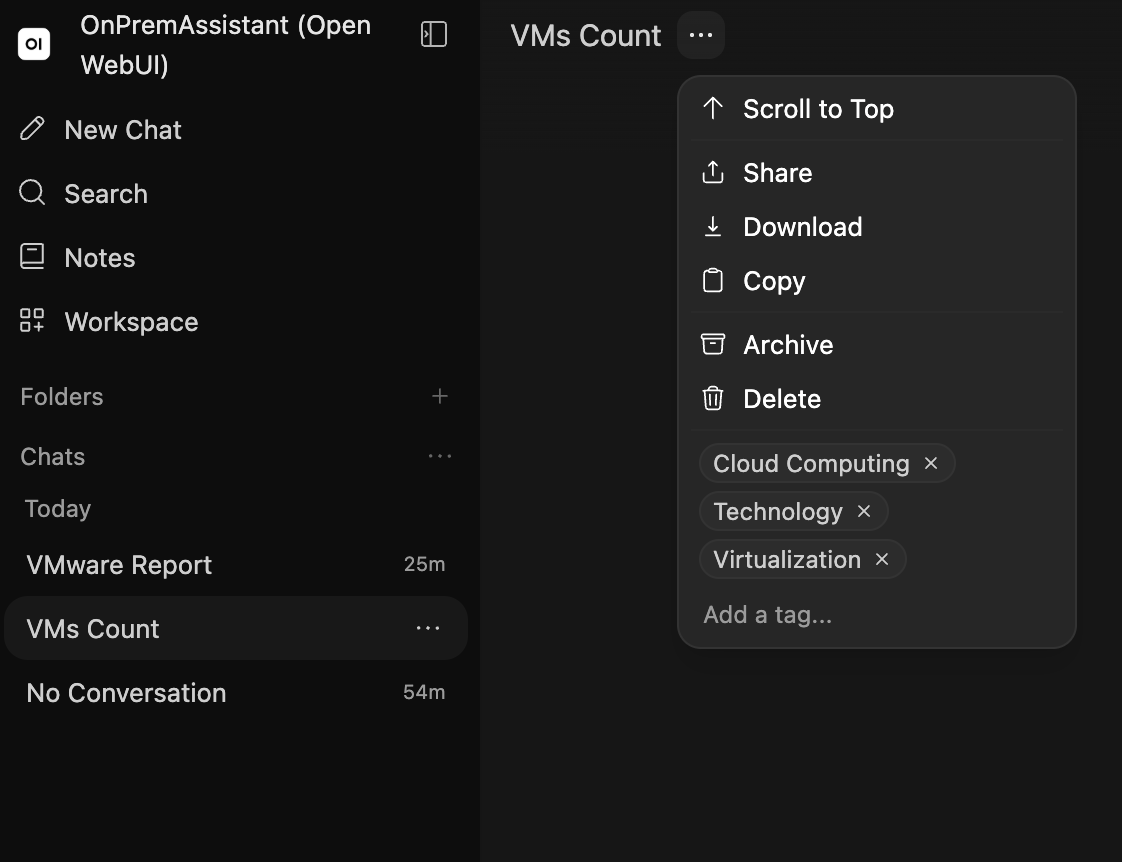Open the No Conversation chat
This screenshot has height=862, width=1122.
(x=235, y=692)
